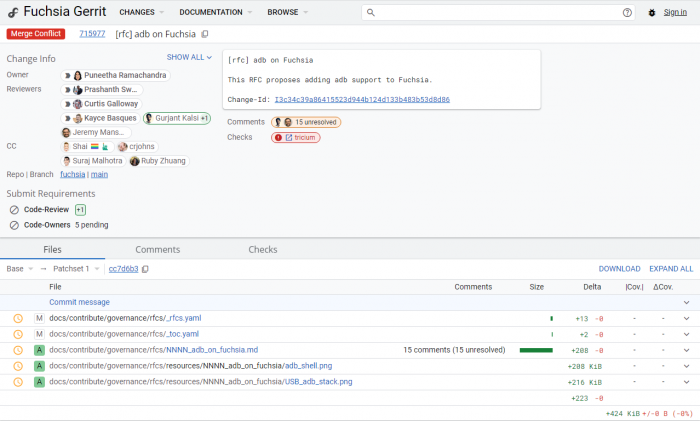Click the Added status badge for adb_shell.png
700x421 pixels.
pos(39,366)
